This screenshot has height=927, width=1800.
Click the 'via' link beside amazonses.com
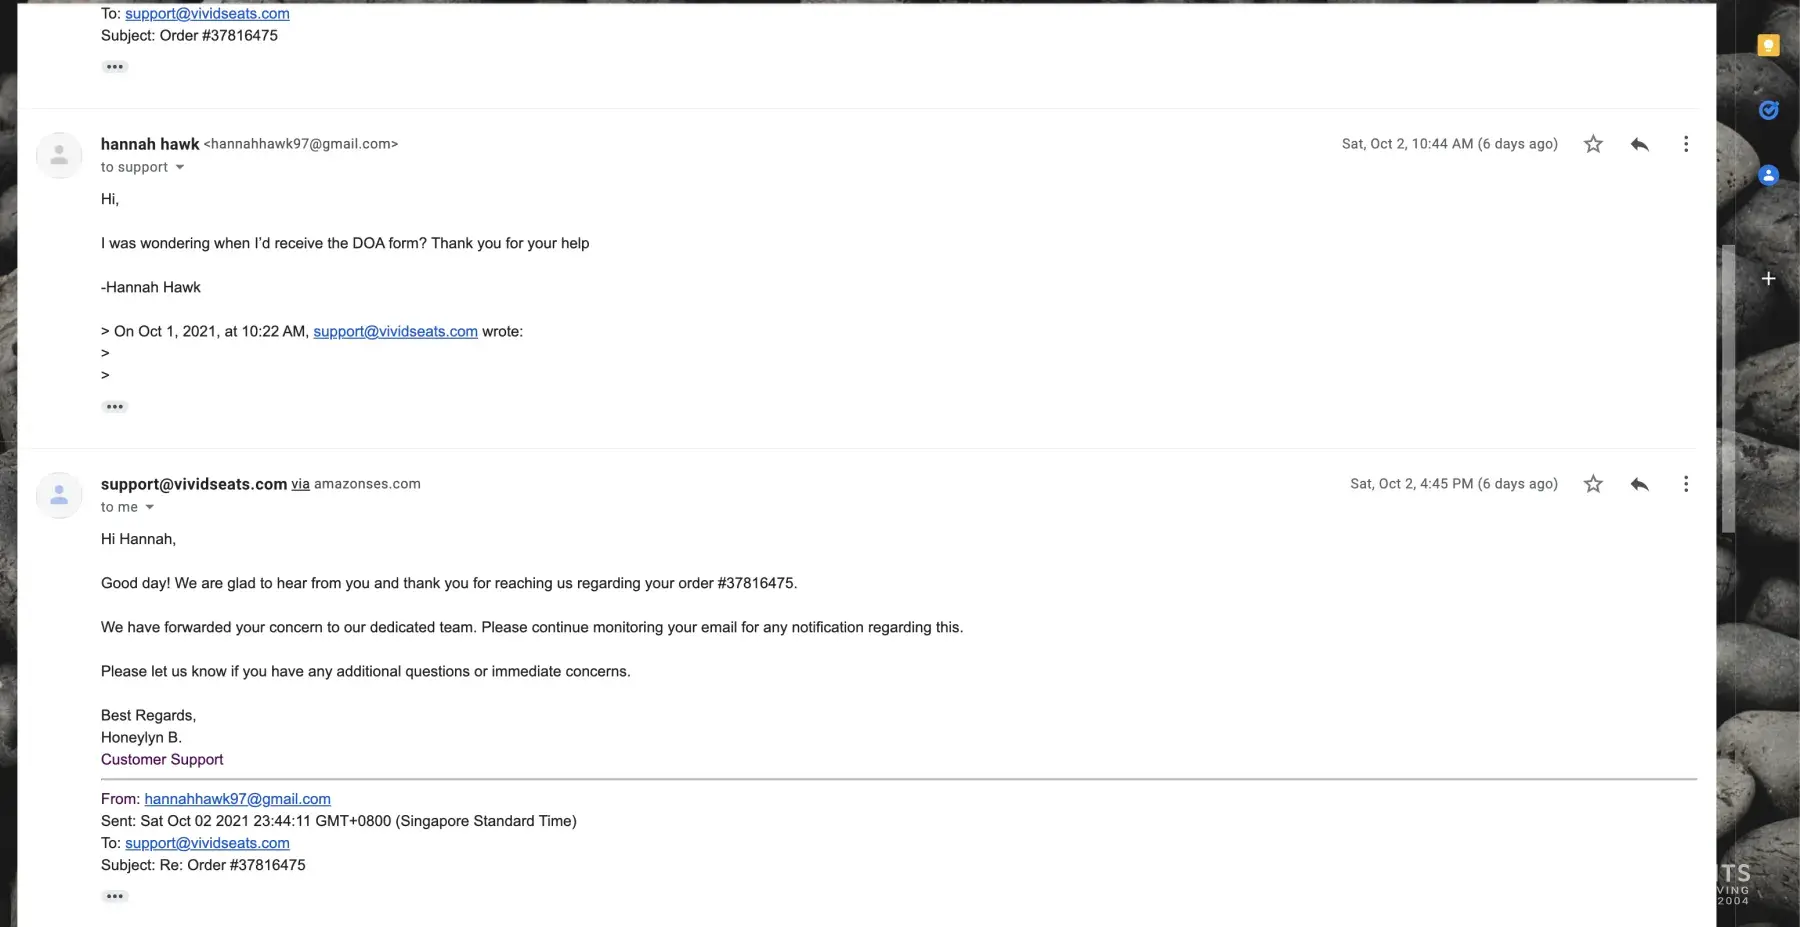[x=300, y=484]
